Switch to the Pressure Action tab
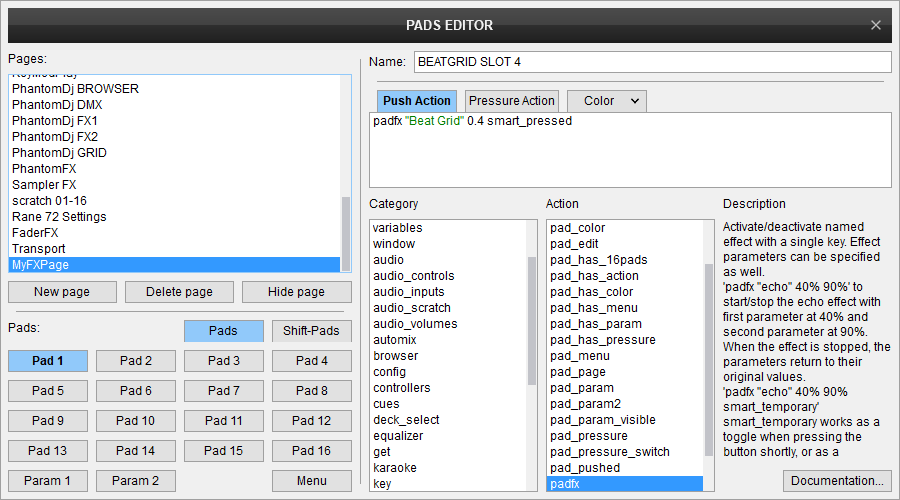900x500 pixels. pos(511,101)
